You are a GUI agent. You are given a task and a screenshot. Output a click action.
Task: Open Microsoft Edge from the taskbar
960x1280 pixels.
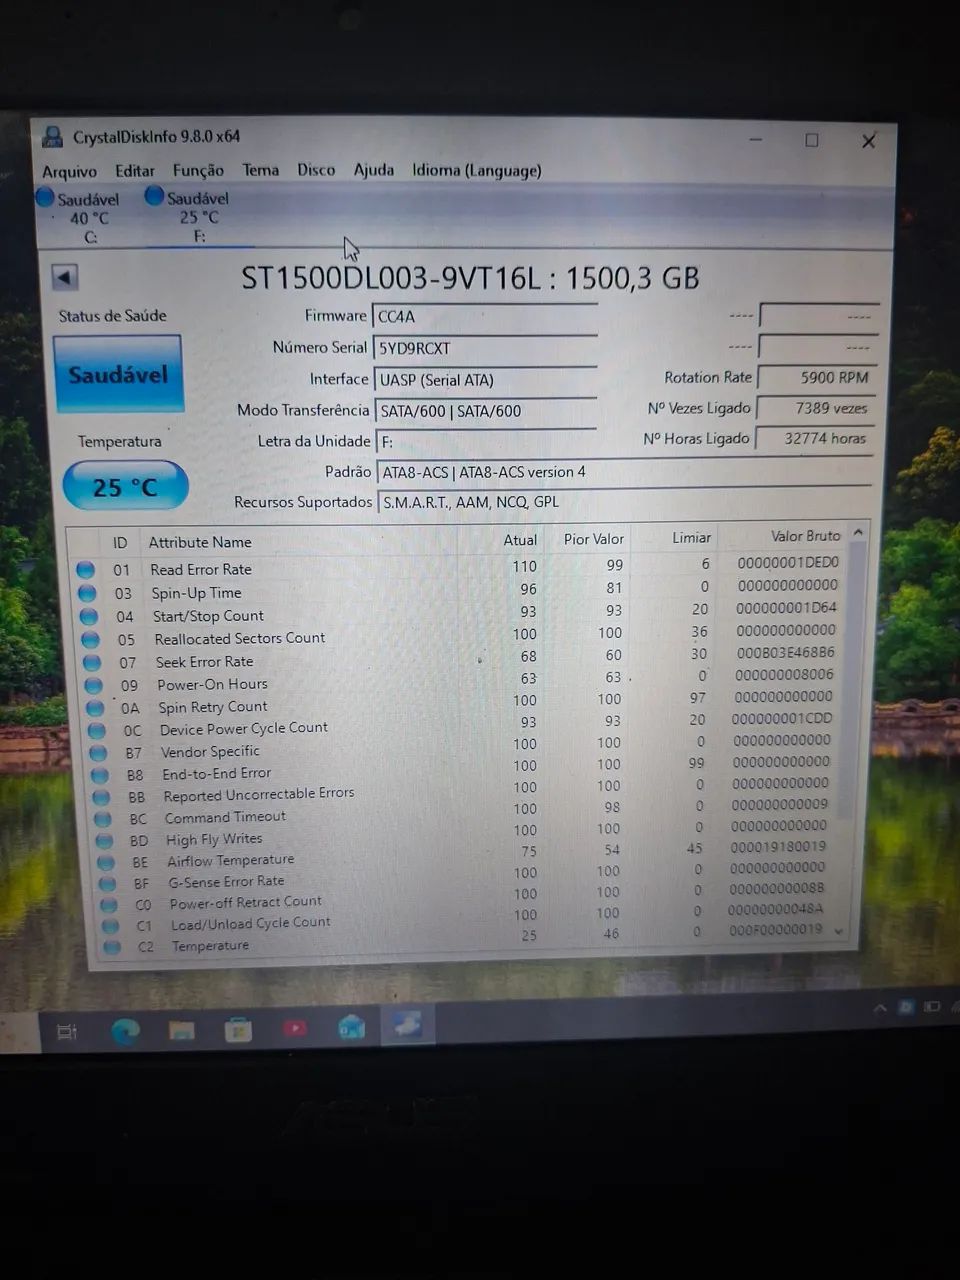click(125, 1031)
